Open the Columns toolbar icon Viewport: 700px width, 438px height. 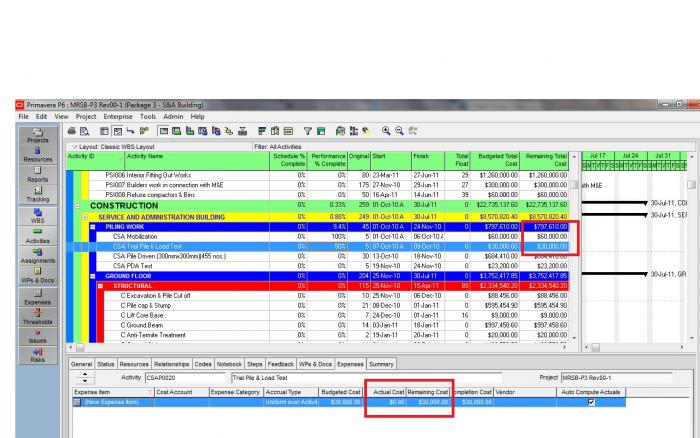tap(275, 131)
